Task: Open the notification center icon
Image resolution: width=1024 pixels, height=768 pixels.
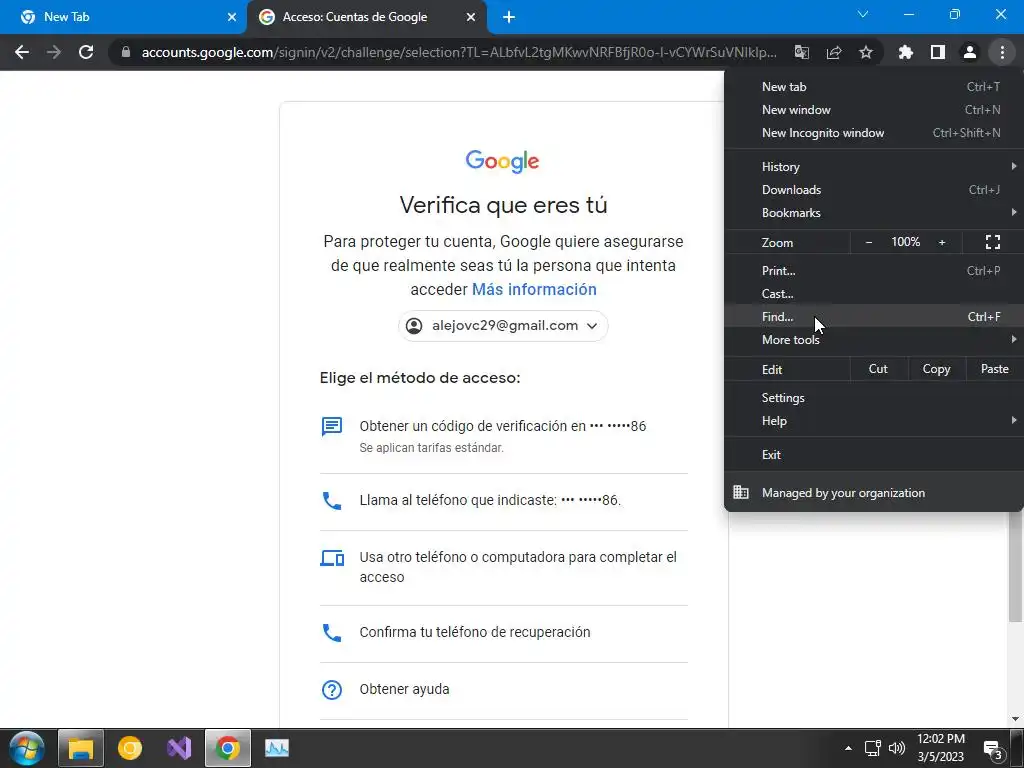Action: click(993, 749)
